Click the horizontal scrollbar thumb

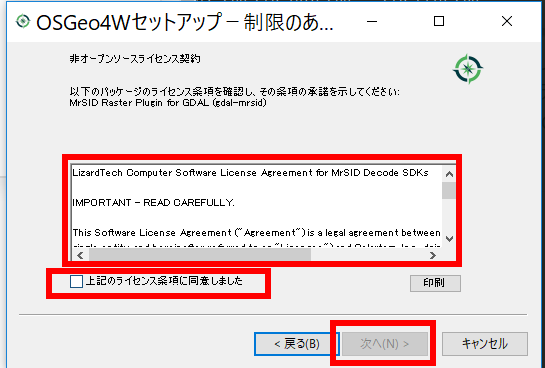200,255
